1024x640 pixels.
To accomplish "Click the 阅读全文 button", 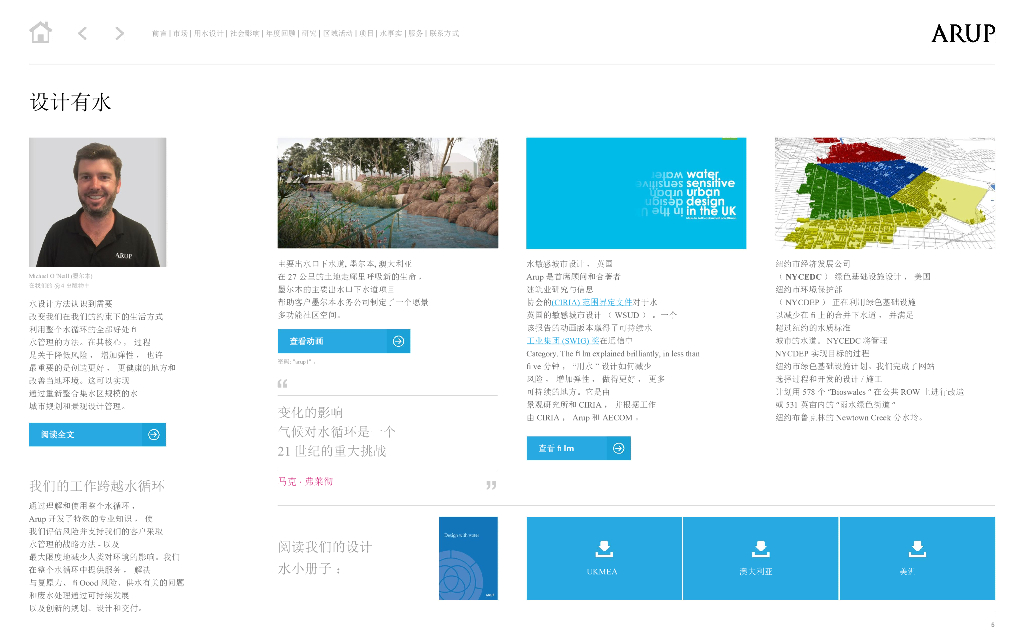I will coord(97,434).
